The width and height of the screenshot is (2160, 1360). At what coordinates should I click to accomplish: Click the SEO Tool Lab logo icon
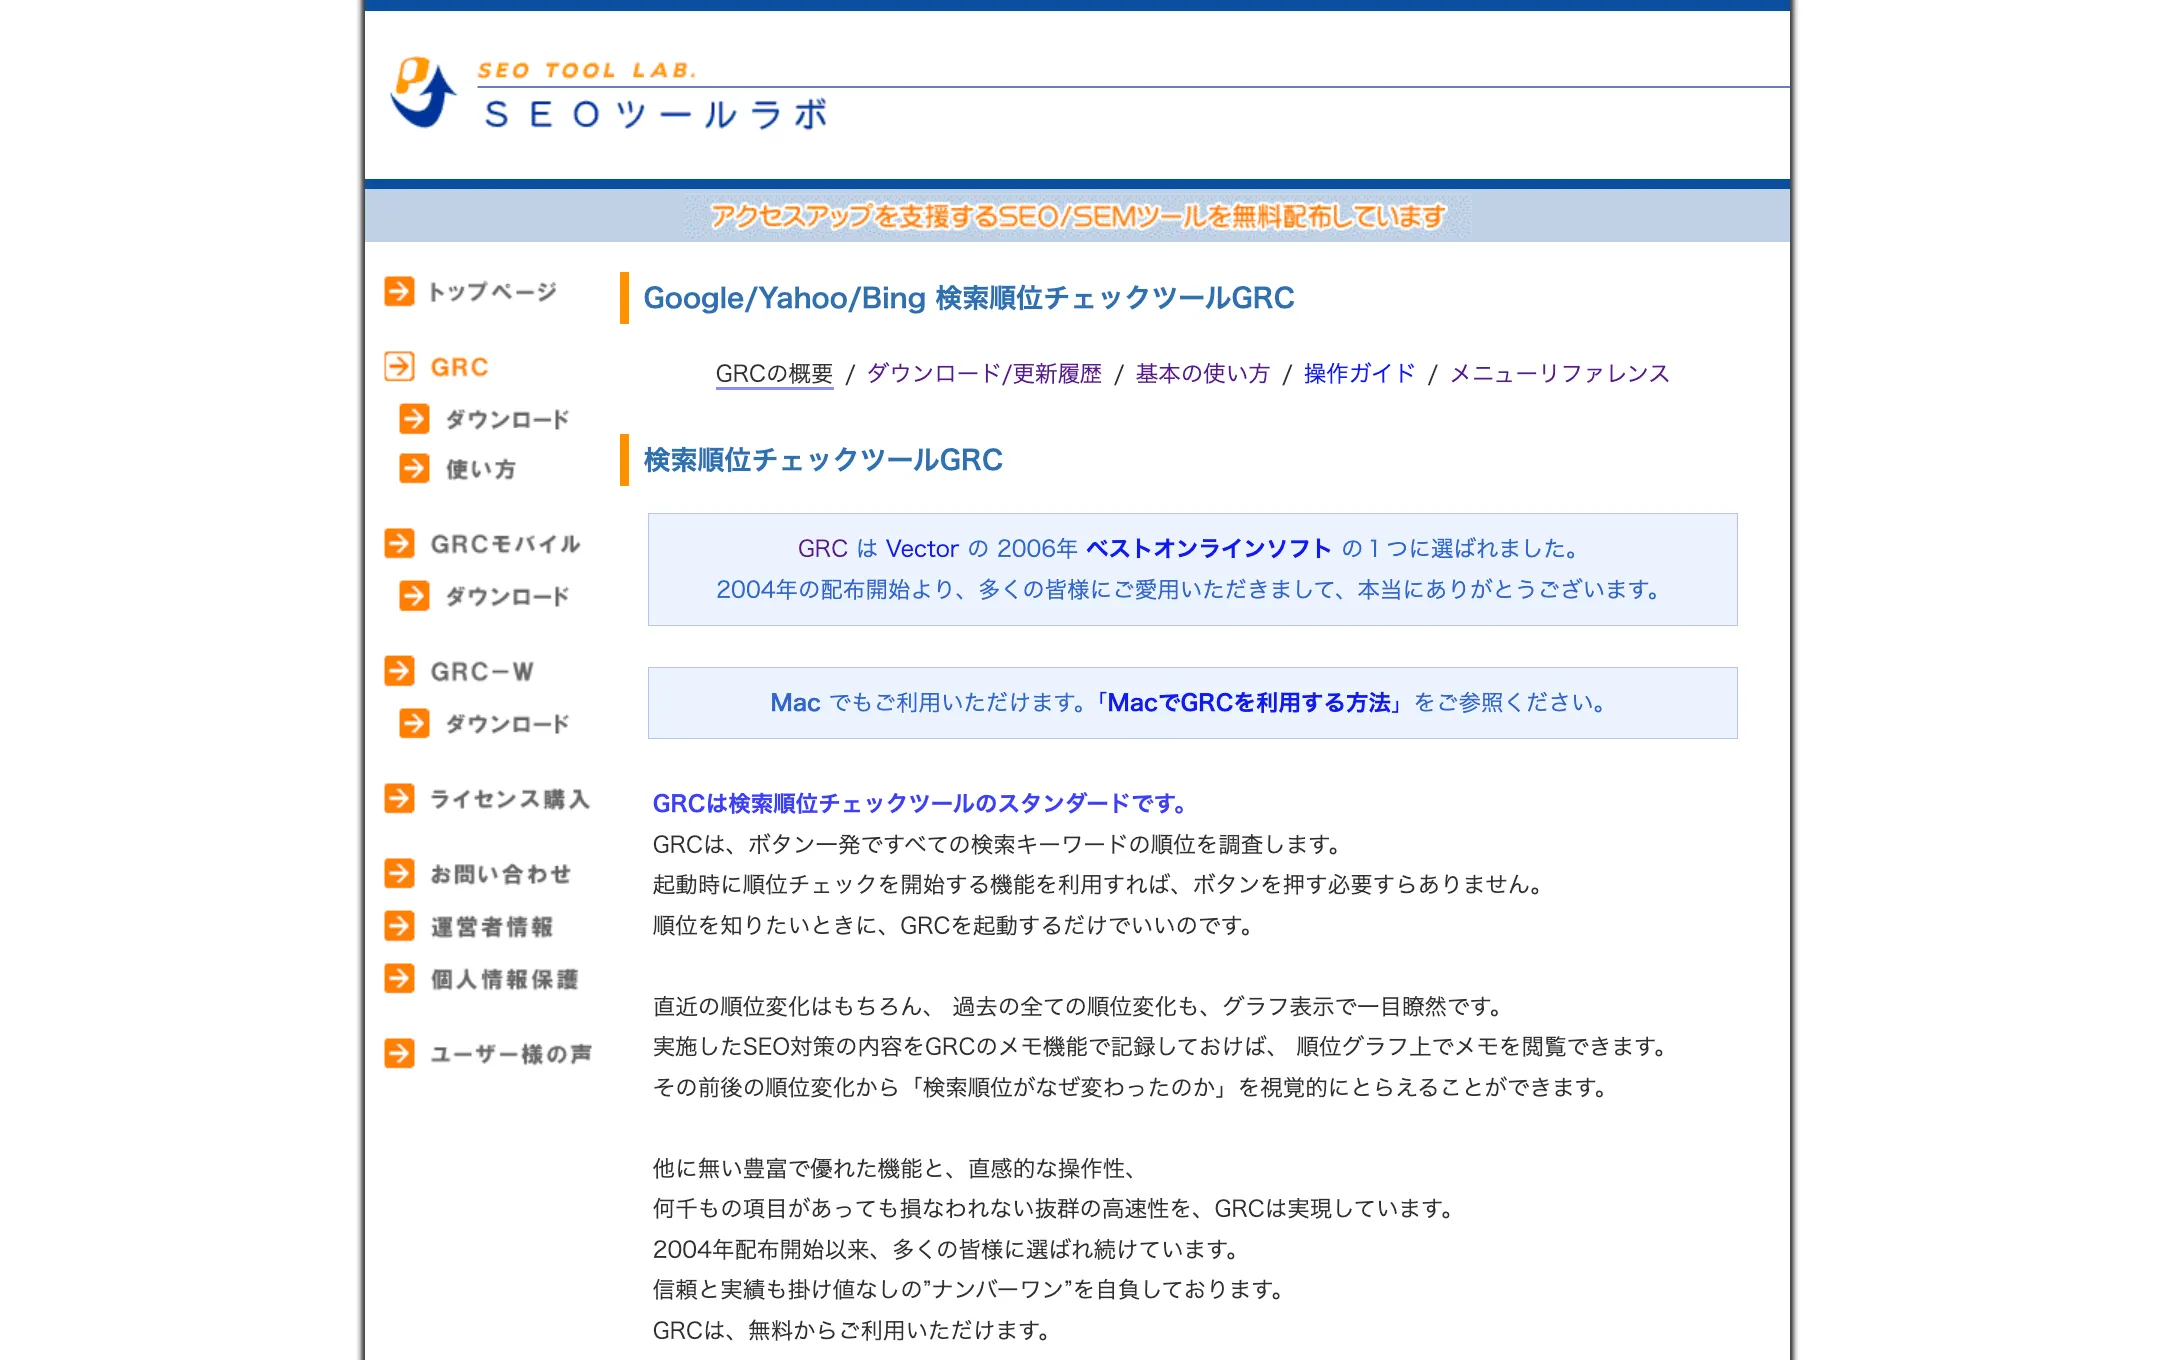point(423,92)
